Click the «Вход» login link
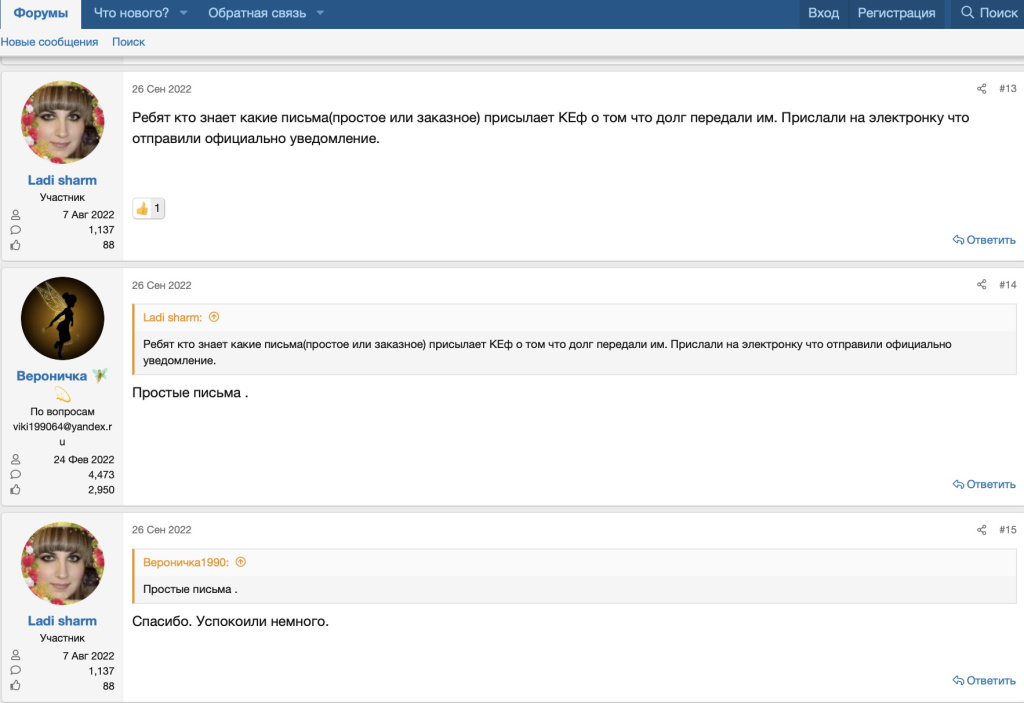The width and height of the screenshot is (1024, 703). pos(823,13)
